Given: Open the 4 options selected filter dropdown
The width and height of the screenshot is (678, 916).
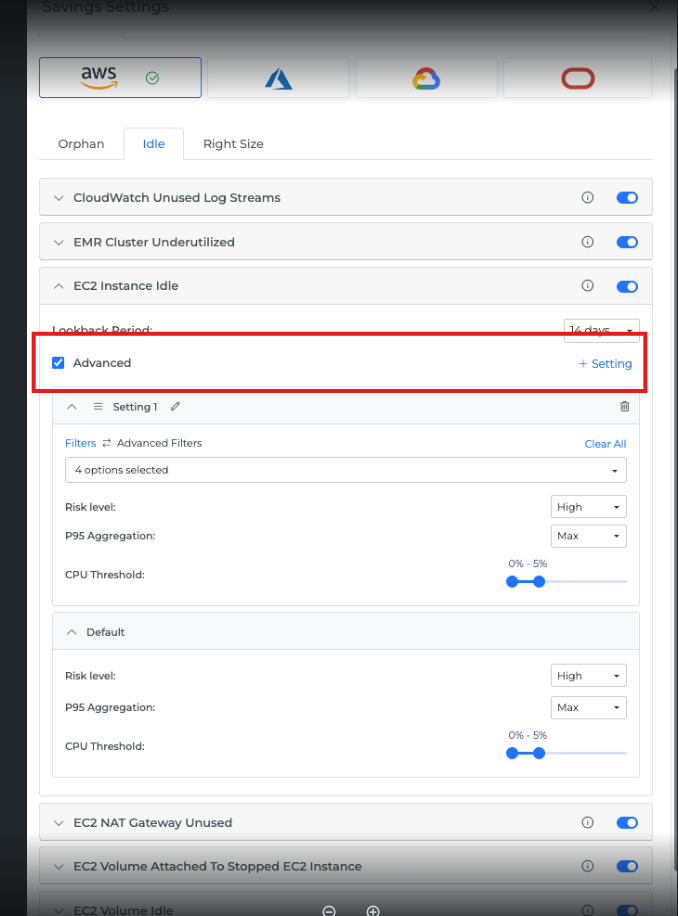Looking at the screenshot, I should pos(346,470).
